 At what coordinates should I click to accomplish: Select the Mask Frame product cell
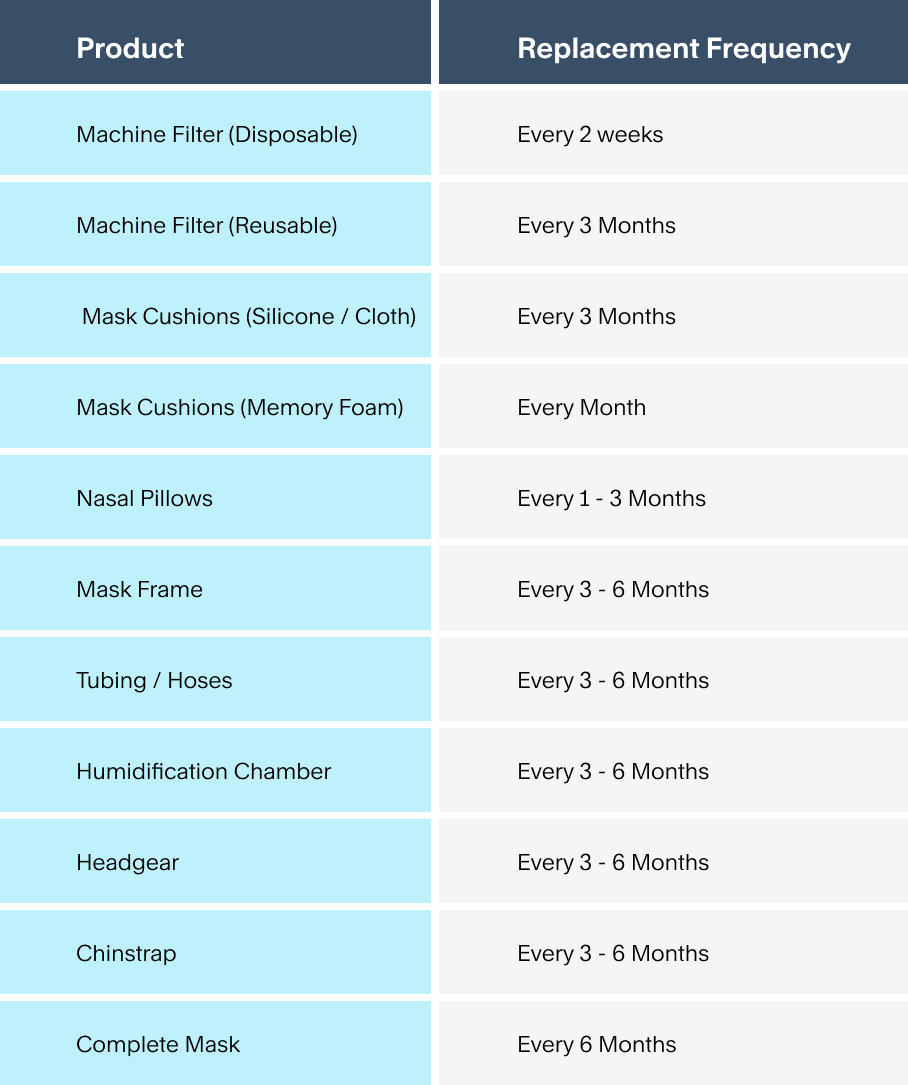click(139, 589)
